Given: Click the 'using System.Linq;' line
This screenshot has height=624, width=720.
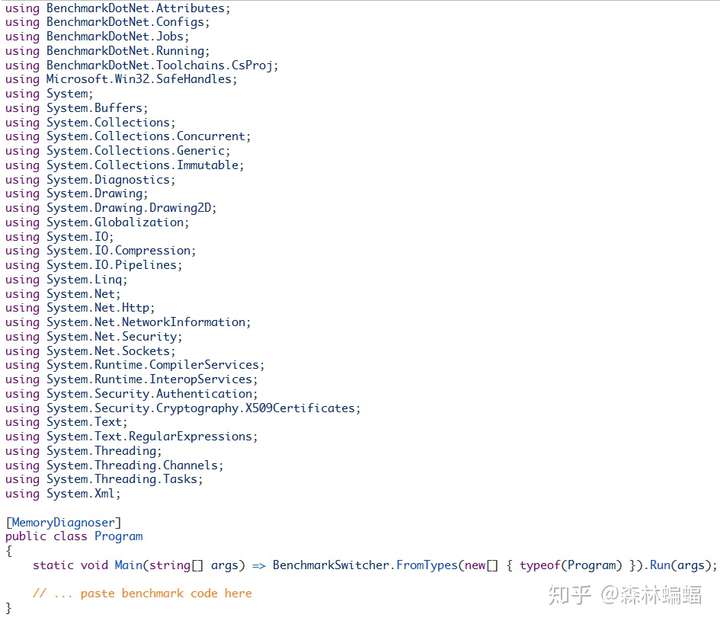Looking at the screenshot, I should 66,280.
